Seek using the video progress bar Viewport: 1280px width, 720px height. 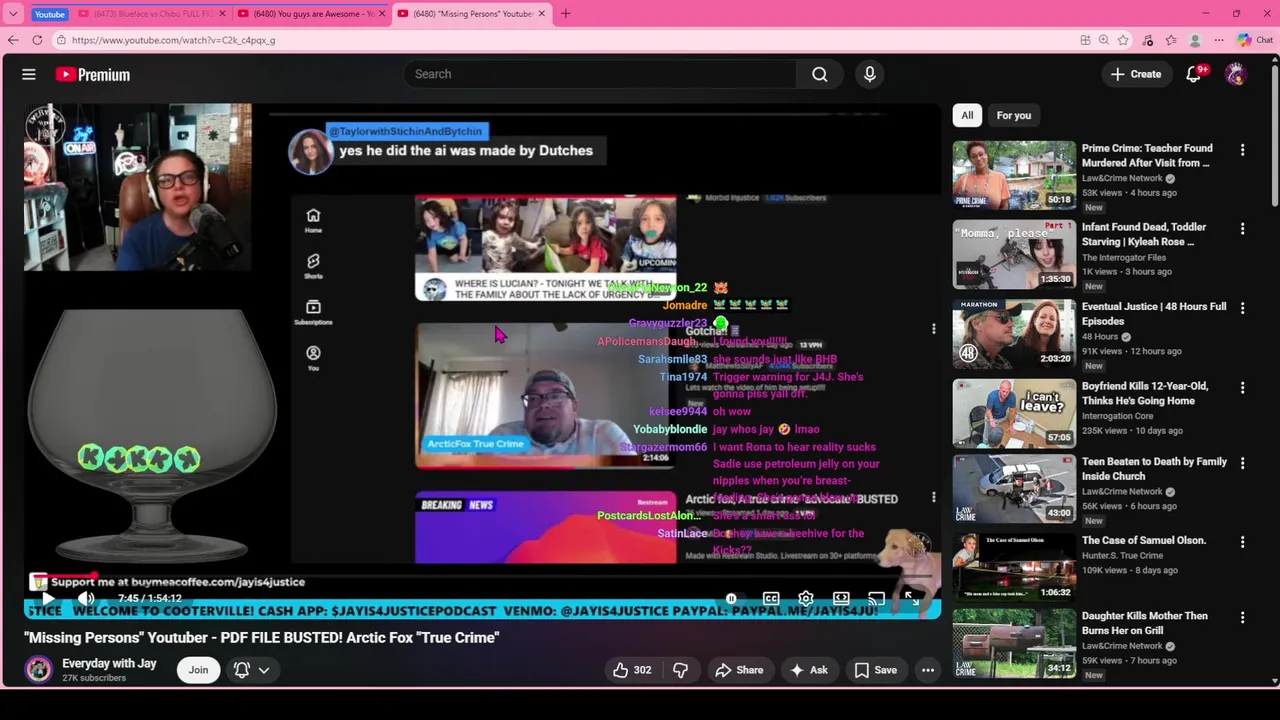click(482, 576)
